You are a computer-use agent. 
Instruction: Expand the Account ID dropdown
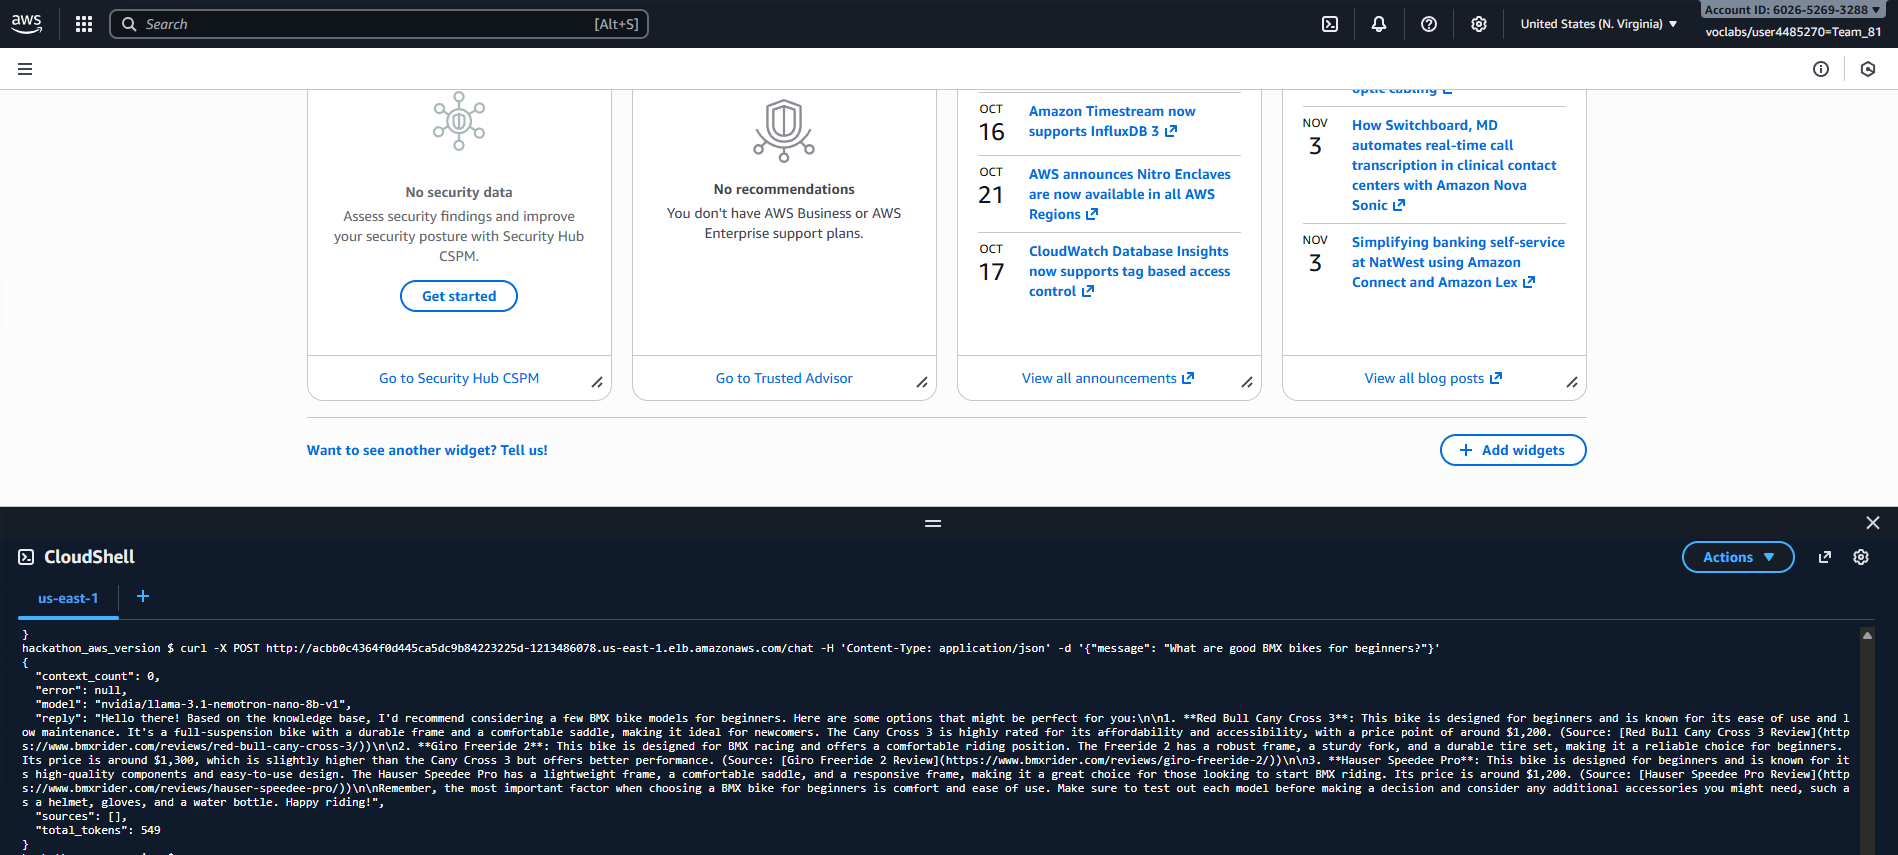(1793, 10)
